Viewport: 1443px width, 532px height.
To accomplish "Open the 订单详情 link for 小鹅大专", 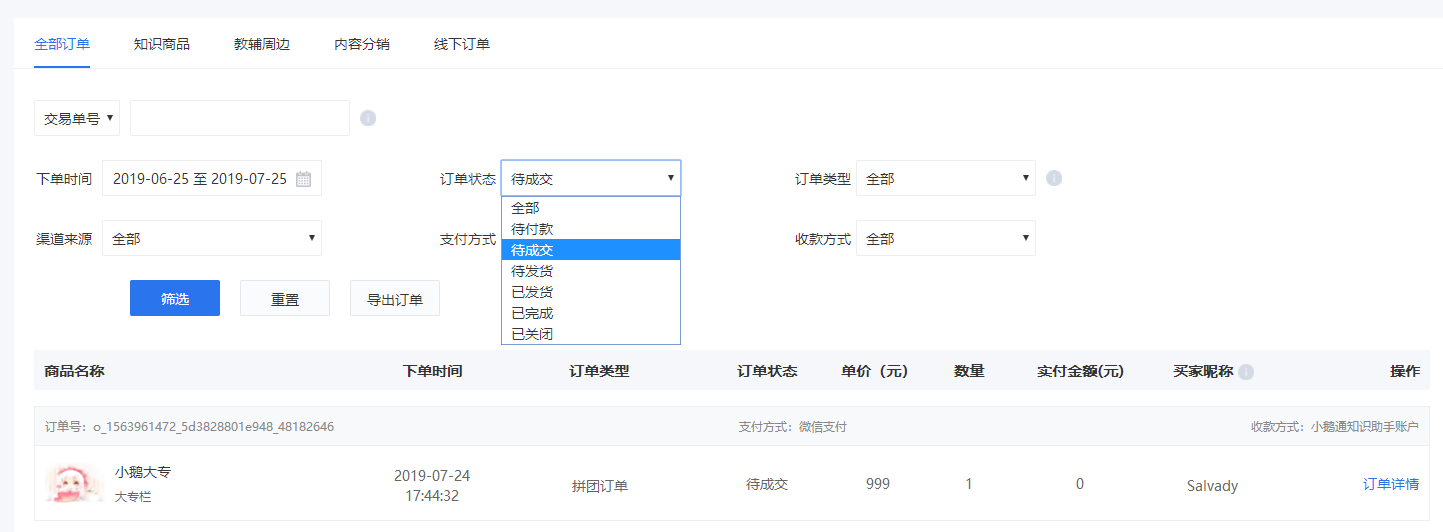I will (1391, 484).
